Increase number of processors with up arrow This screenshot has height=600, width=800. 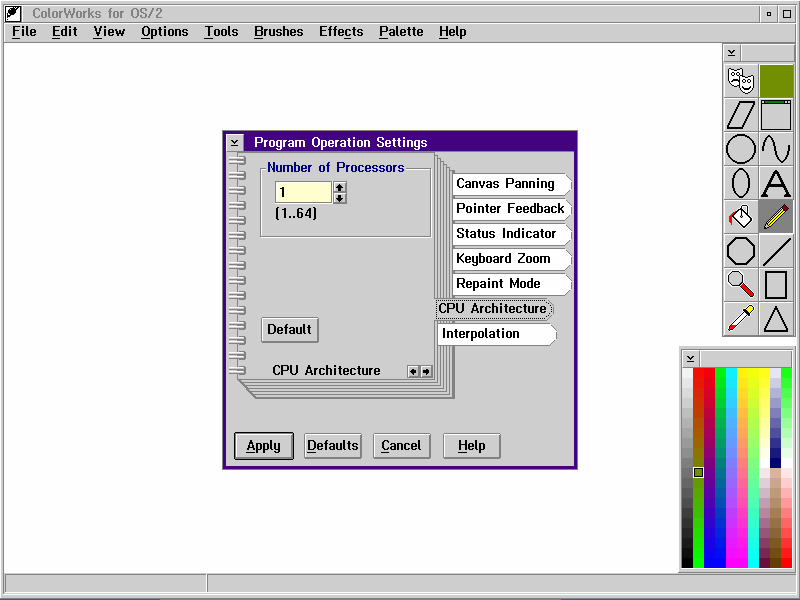pos(340,187)
